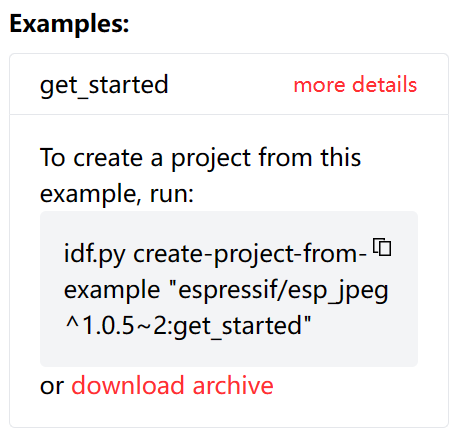
Task: Click the word "example" in the code block
Action: click(112, 291)
